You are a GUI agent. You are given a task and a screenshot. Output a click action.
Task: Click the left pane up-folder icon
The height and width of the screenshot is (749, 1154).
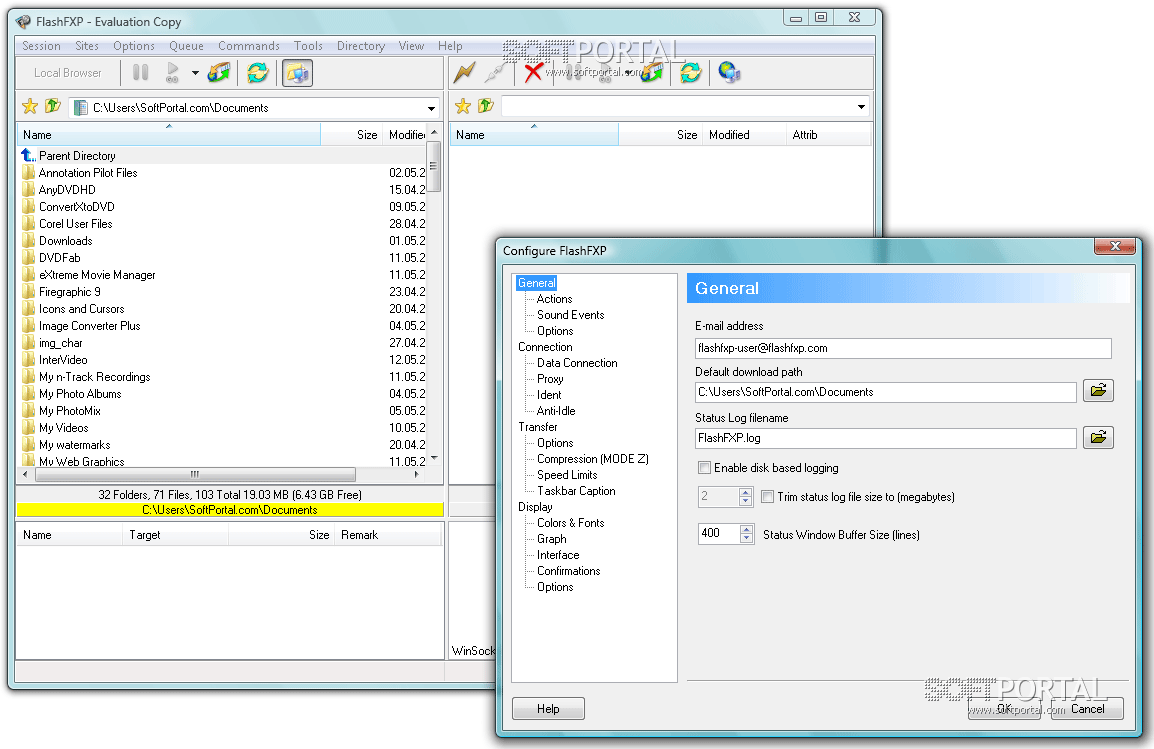[52, 107]
